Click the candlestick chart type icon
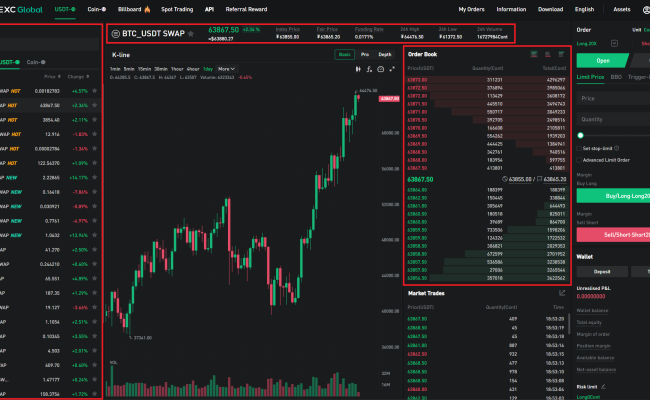The width and height of the screenshot is (650, 400). tap(357, 69)
